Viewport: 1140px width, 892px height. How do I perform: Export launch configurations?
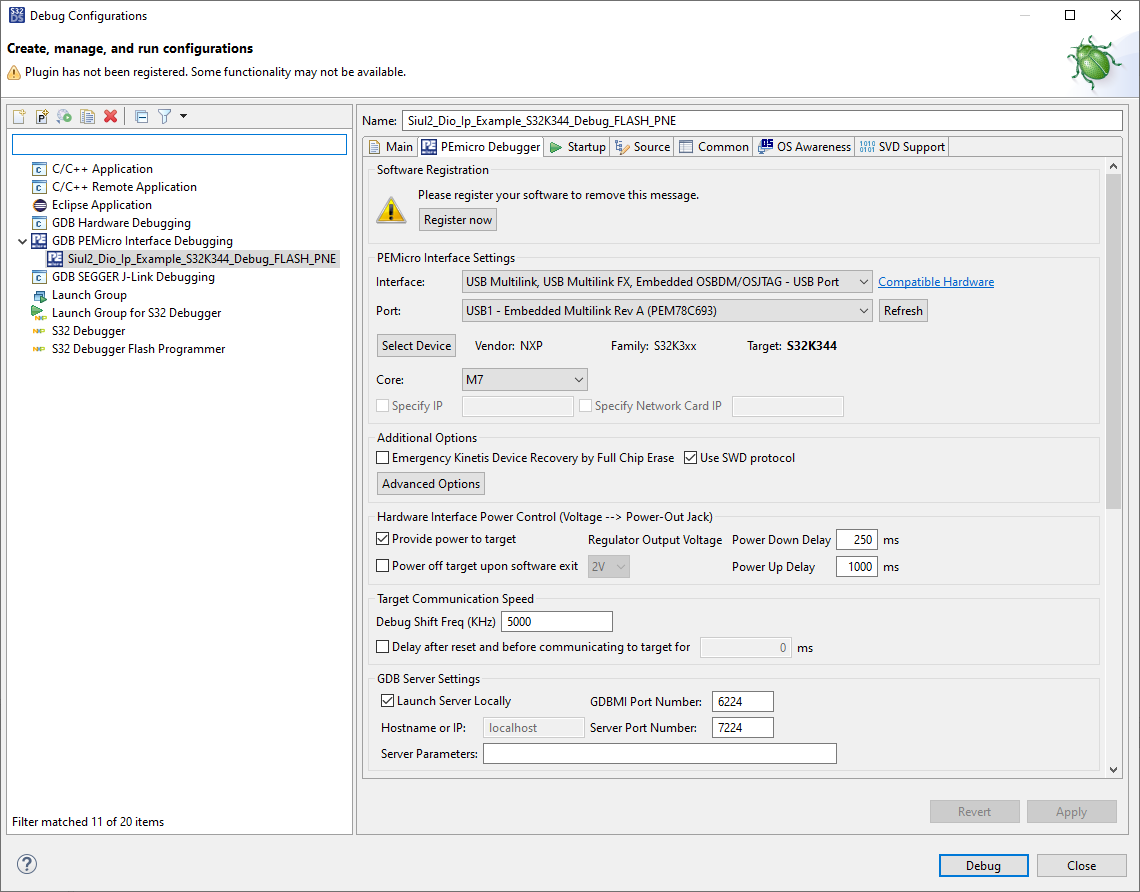(63, 116)
